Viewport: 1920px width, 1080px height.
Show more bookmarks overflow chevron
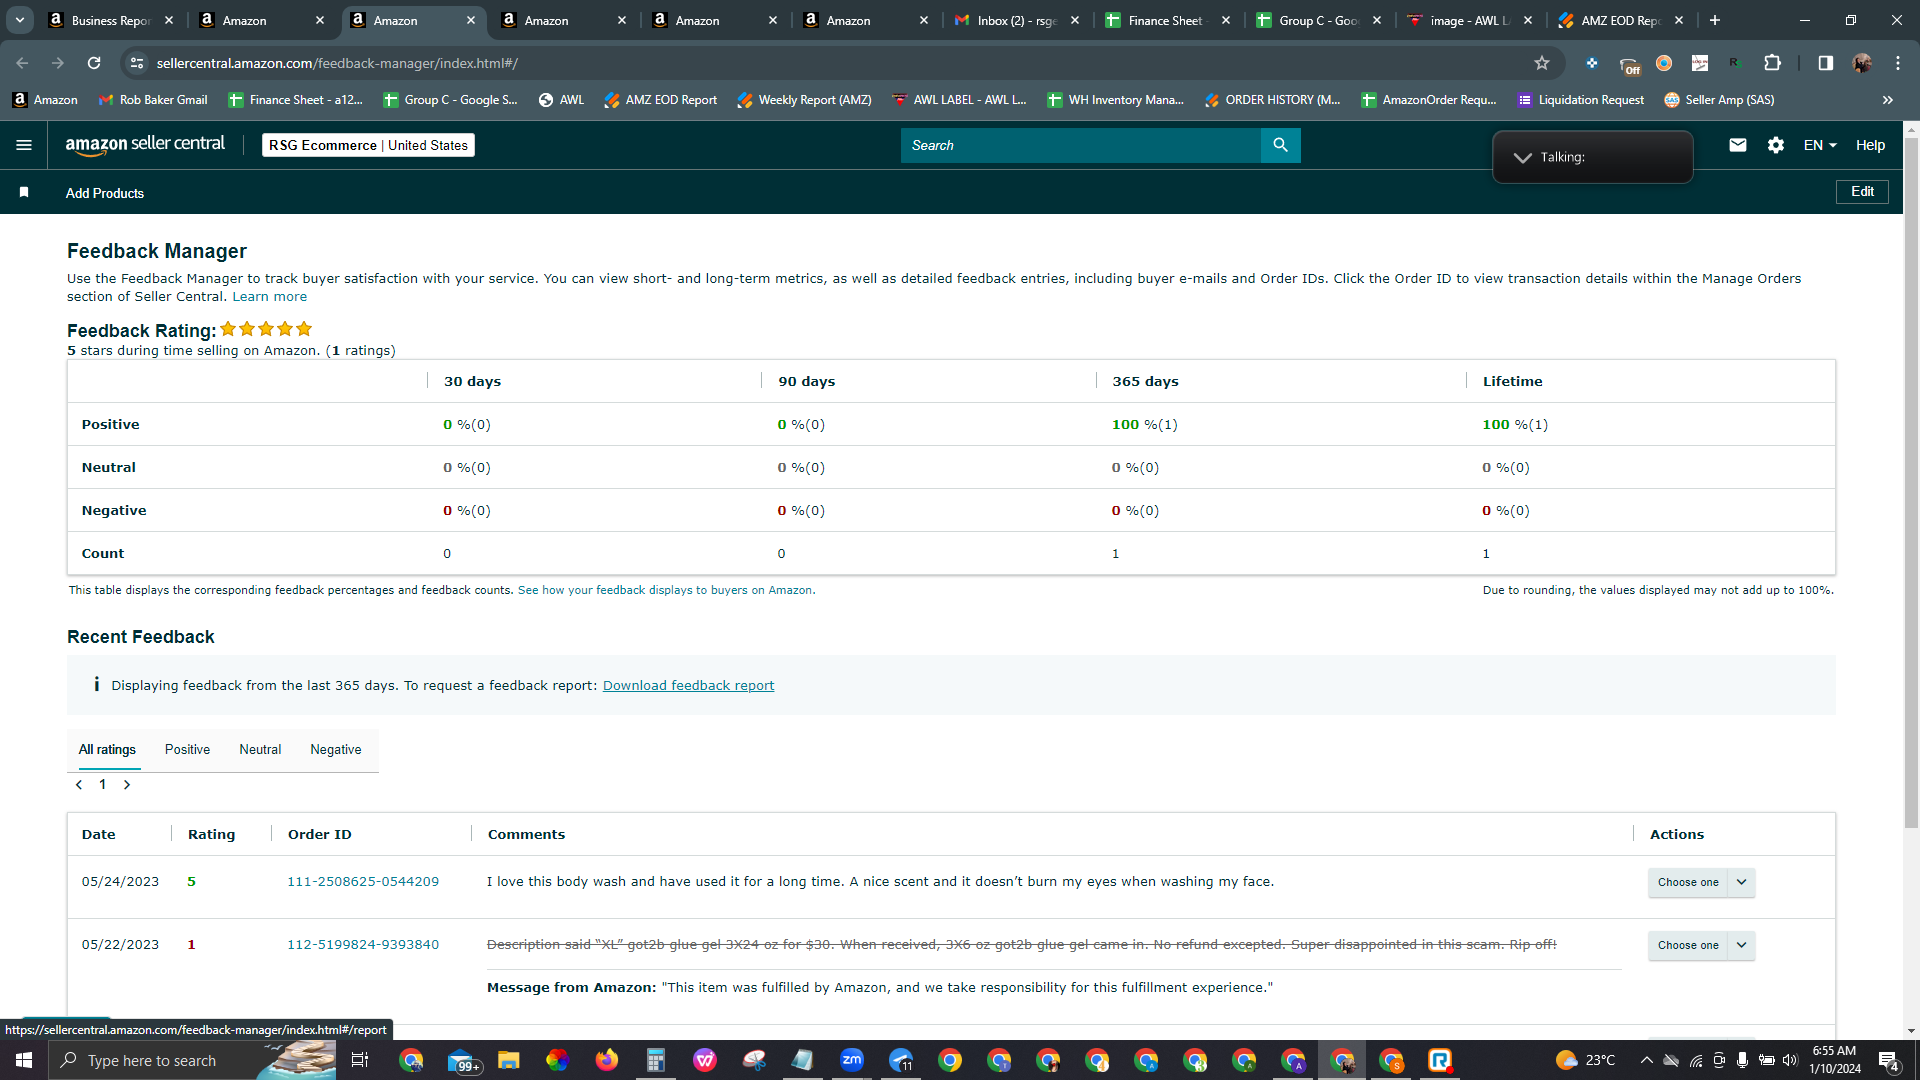[x=1888, y=100]
